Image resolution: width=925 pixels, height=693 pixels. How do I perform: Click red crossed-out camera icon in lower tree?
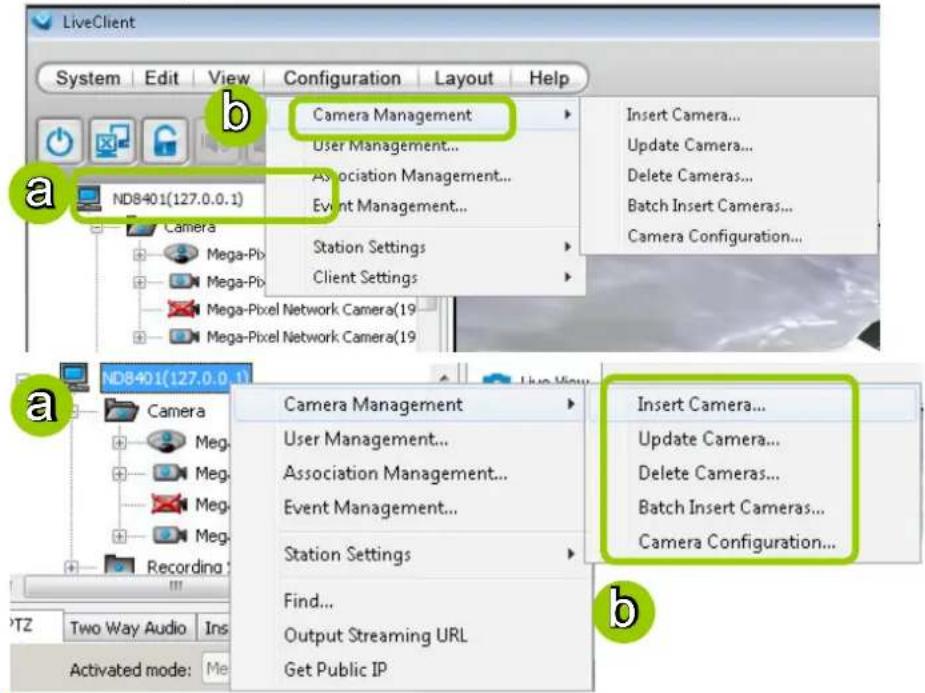coord(169,504)
